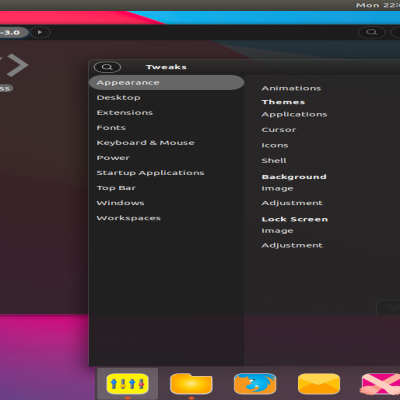The image size is (400, 400).
Task: Click the Themes heading
Action: pyautogui.click(x=283, y=102)
